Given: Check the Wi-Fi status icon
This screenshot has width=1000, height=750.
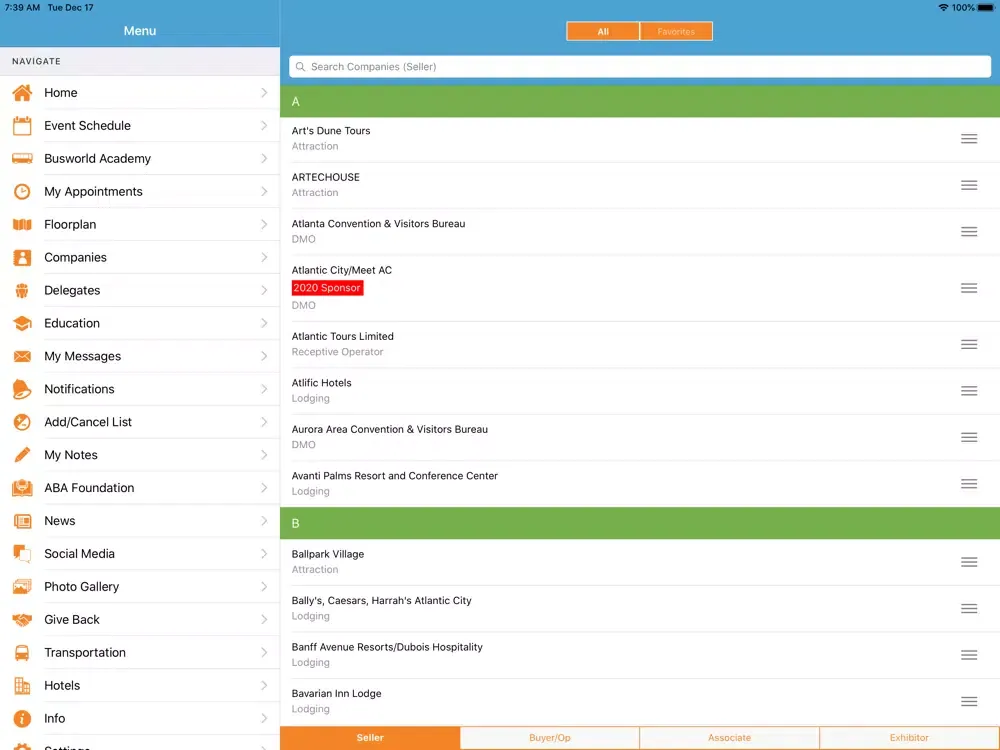Looking at the screenshot, I should point(943,8).
